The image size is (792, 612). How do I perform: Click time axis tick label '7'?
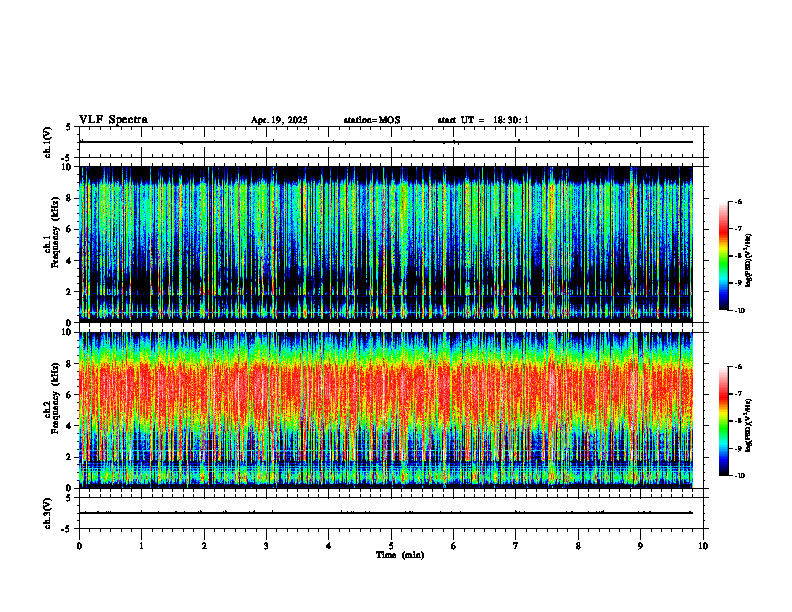[x=516, y=546]
